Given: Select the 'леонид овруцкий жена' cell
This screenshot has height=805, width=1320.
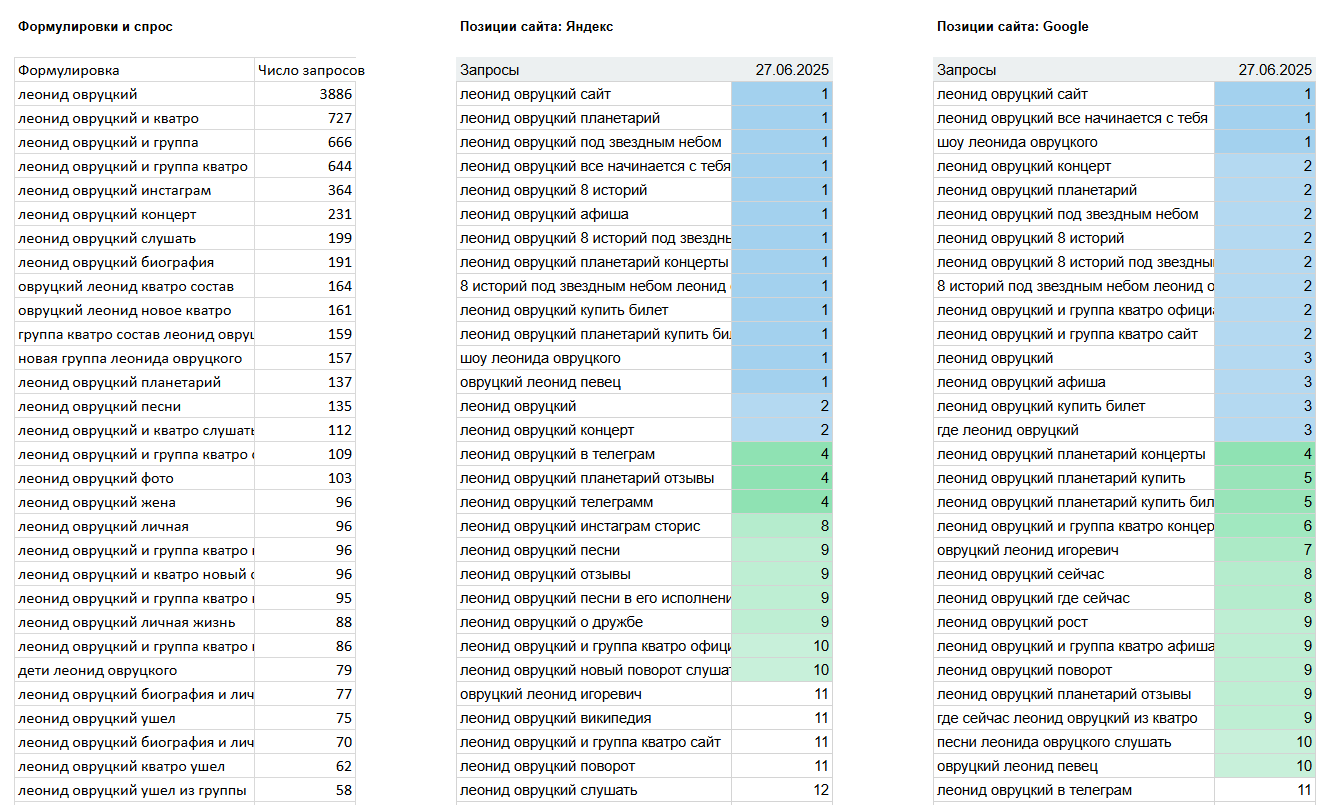Looking at the screenshot, I should click(x=134, y=502).
